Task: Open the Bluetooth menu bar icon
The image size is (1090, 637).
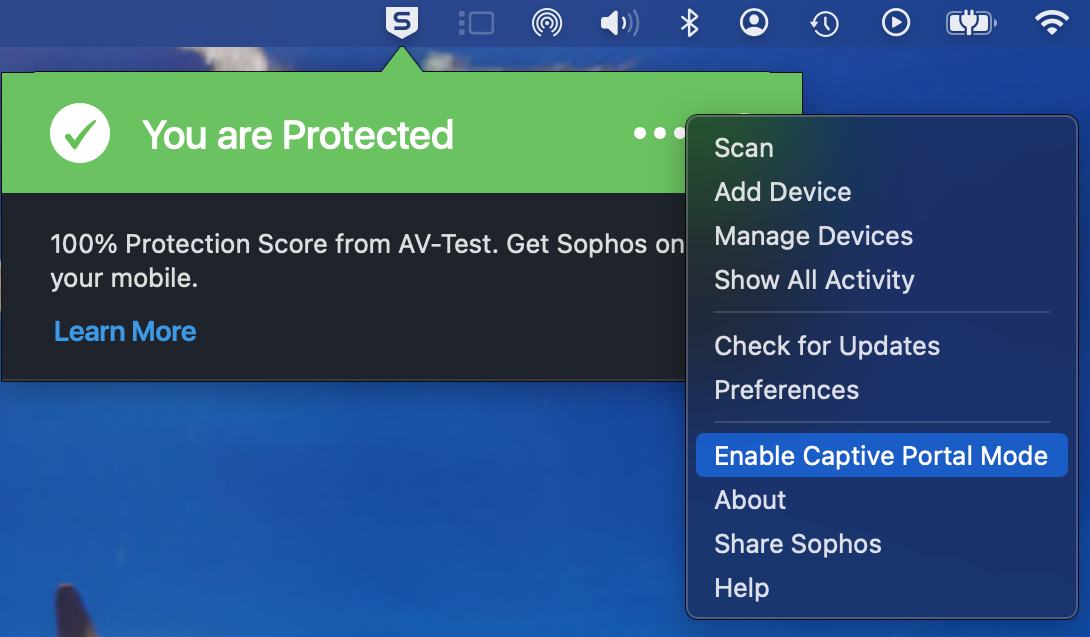Action: pyautogui.click(x=689, y=22)
